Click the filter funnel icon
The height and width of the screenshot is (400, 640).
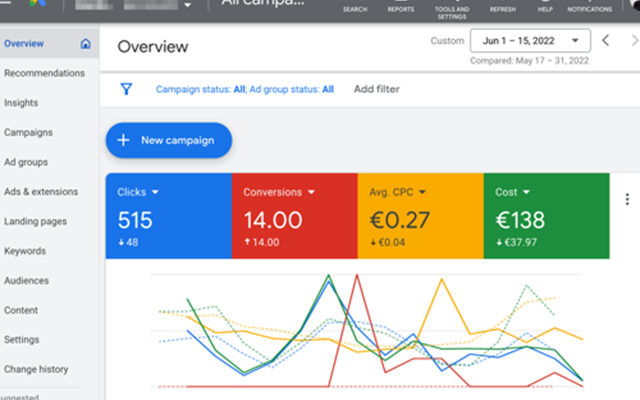tap(127, 89)
